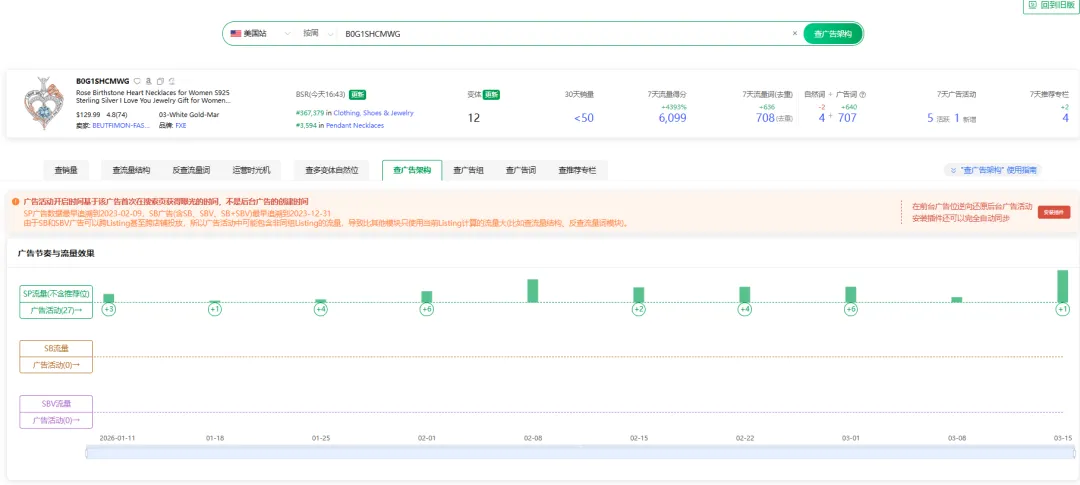Click the help icon next to 广告词
Screen dimensions: 1080x485
(863, 94)
